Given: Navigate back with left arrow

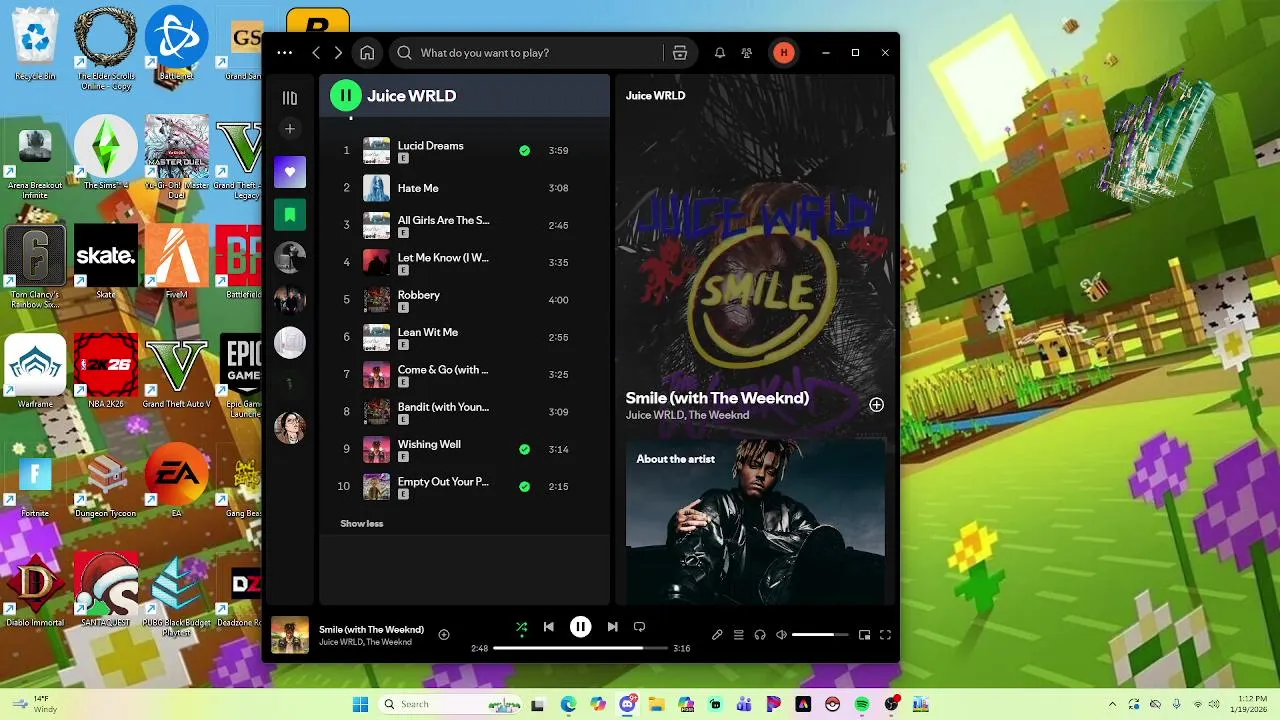Looking at the screenshot, I should [x=316, y=53].
